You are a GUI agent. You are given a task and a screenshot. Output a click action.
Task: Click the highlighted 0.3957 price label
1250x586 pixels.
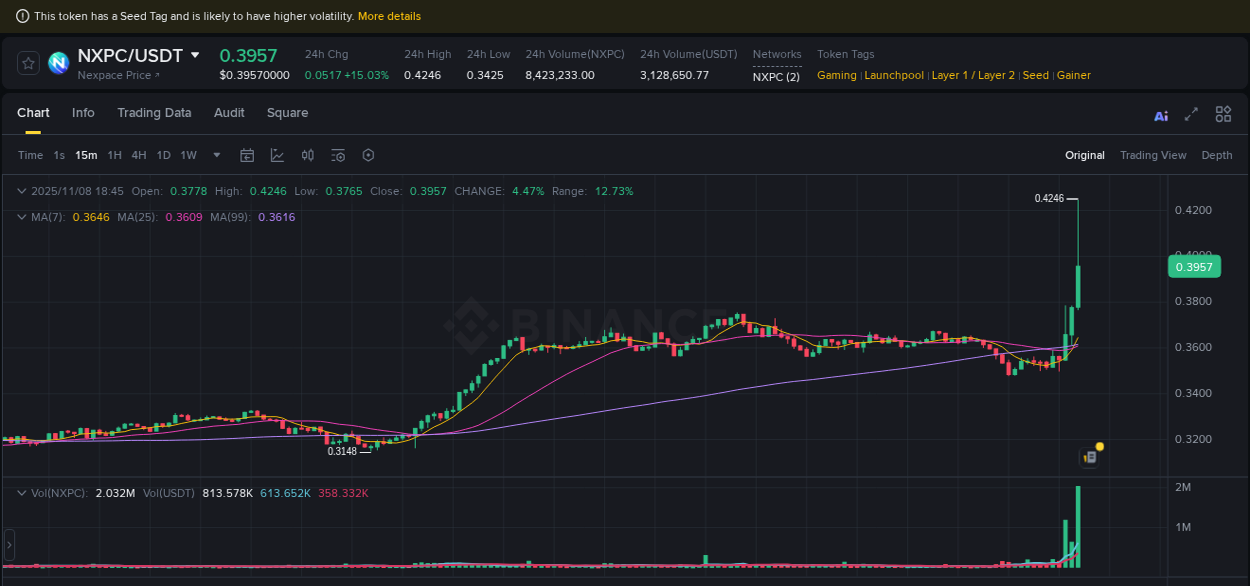[x=1195, y=266]
